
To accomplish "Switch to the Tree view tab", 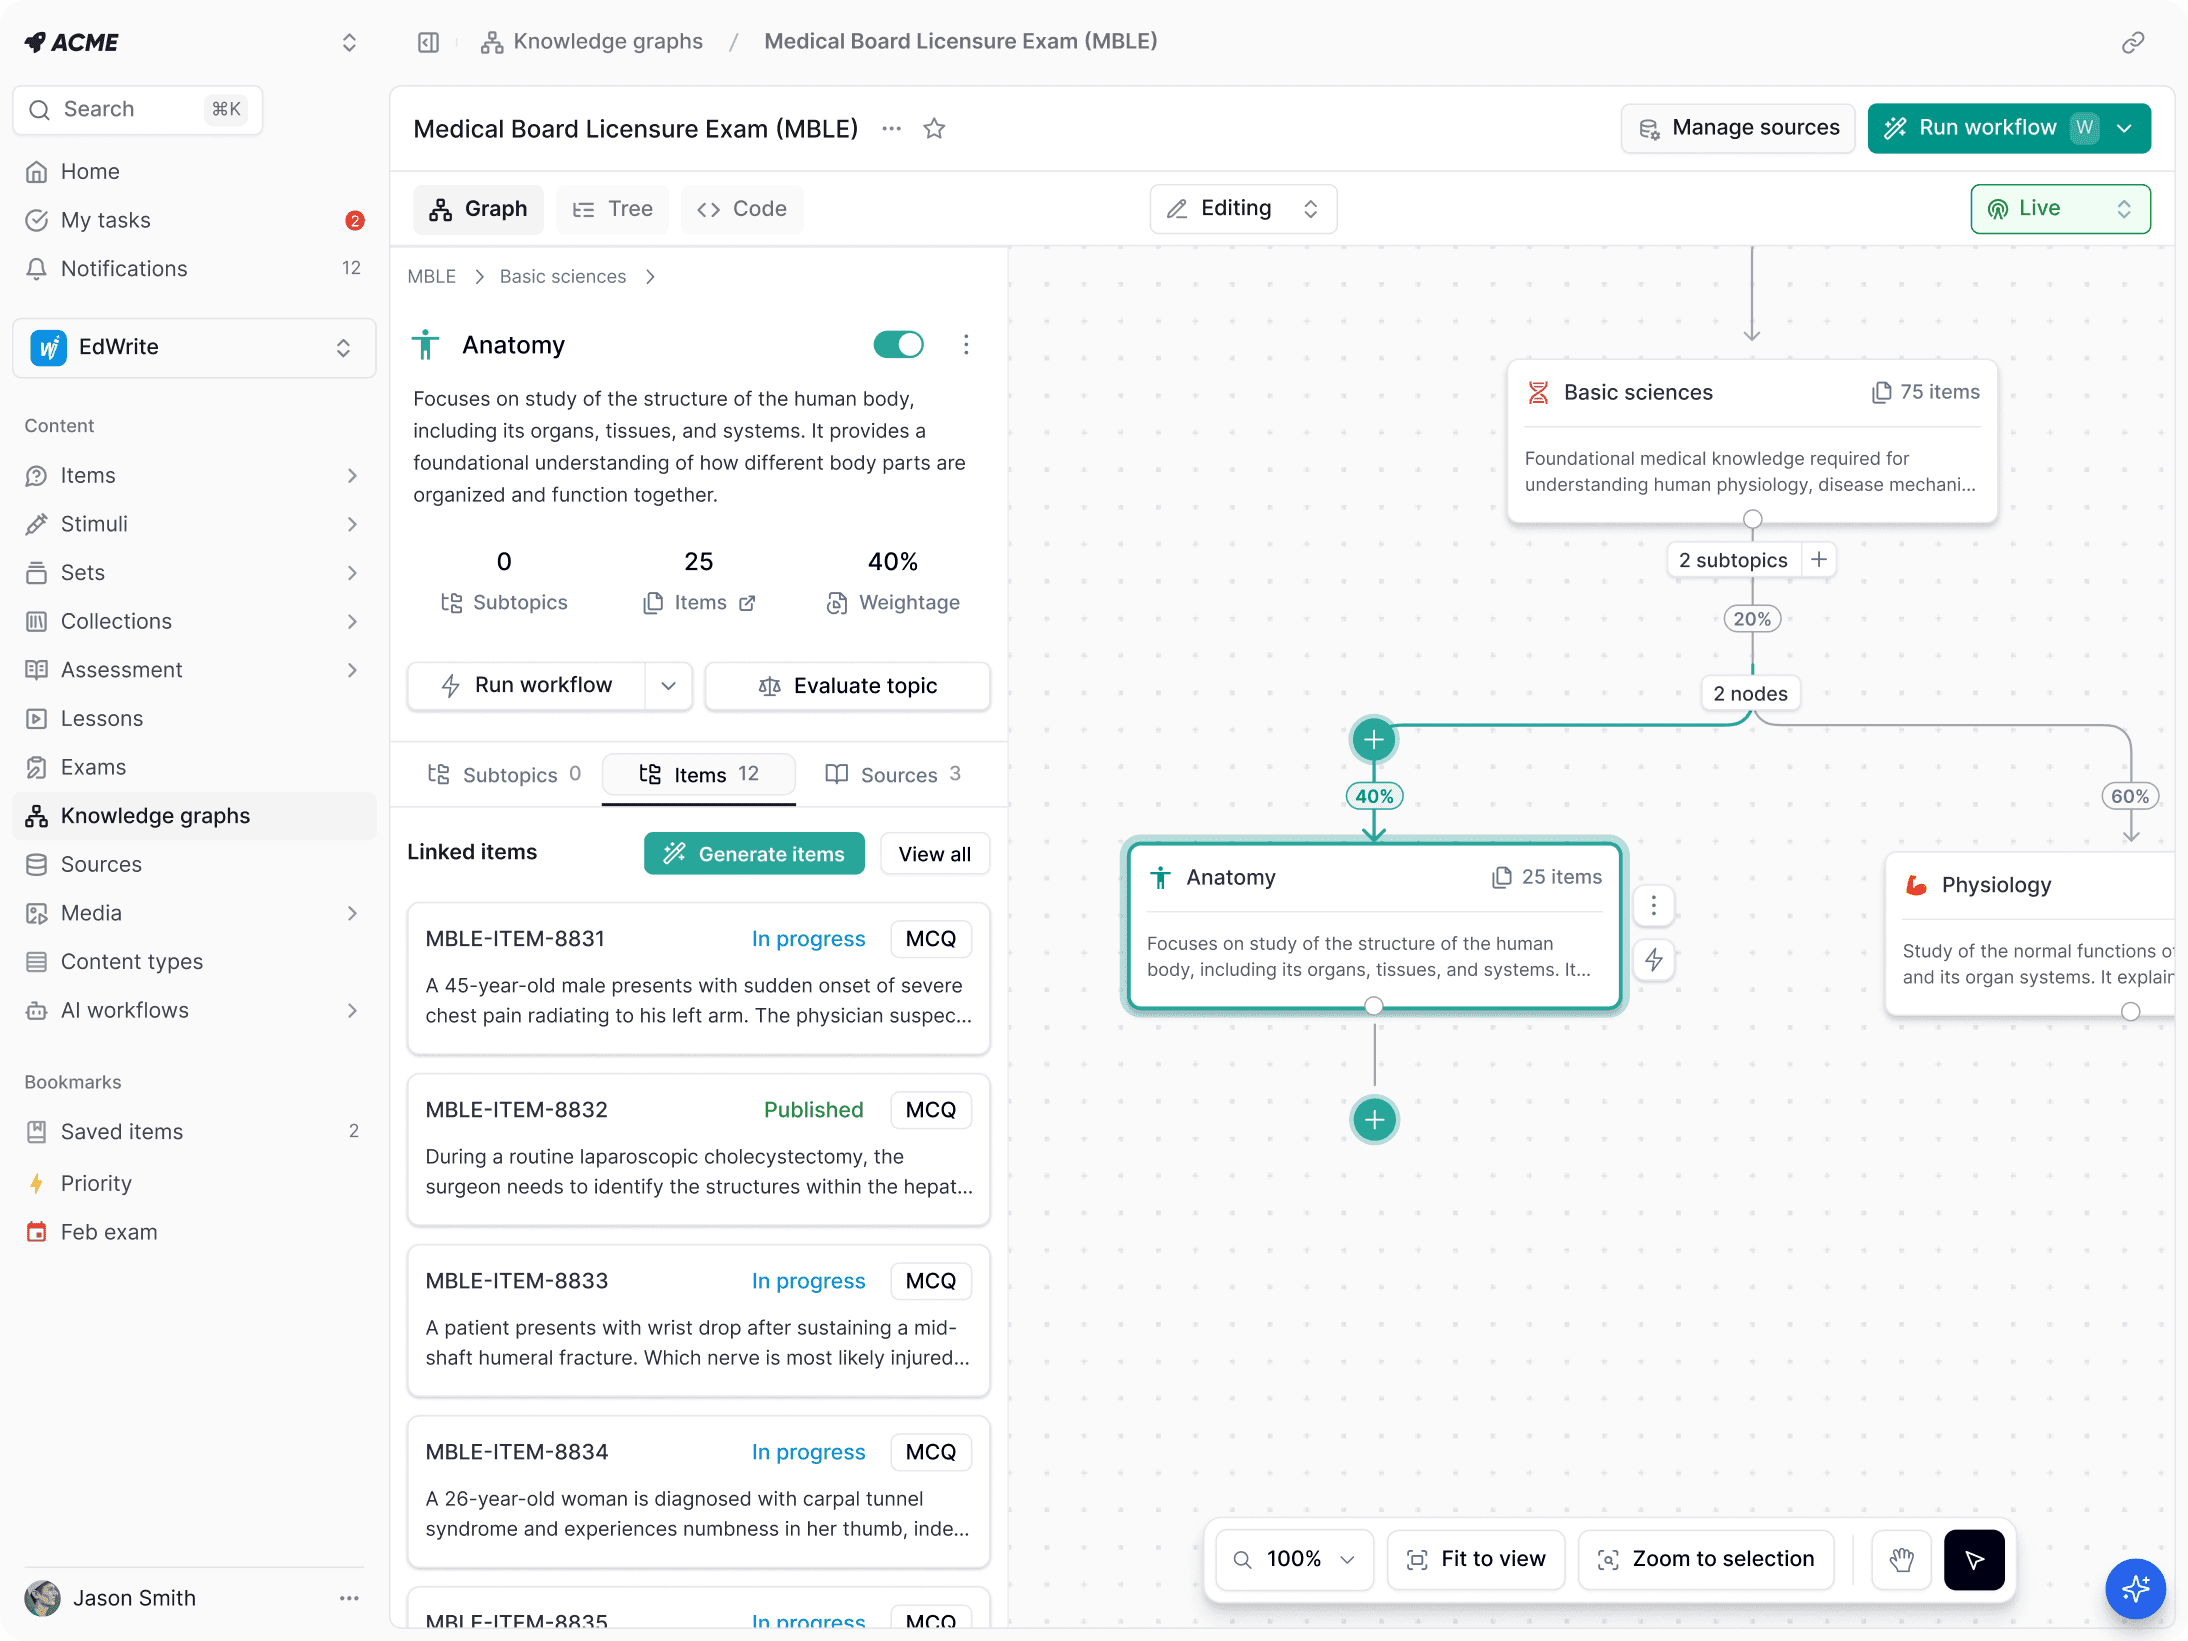I will 613,209.
